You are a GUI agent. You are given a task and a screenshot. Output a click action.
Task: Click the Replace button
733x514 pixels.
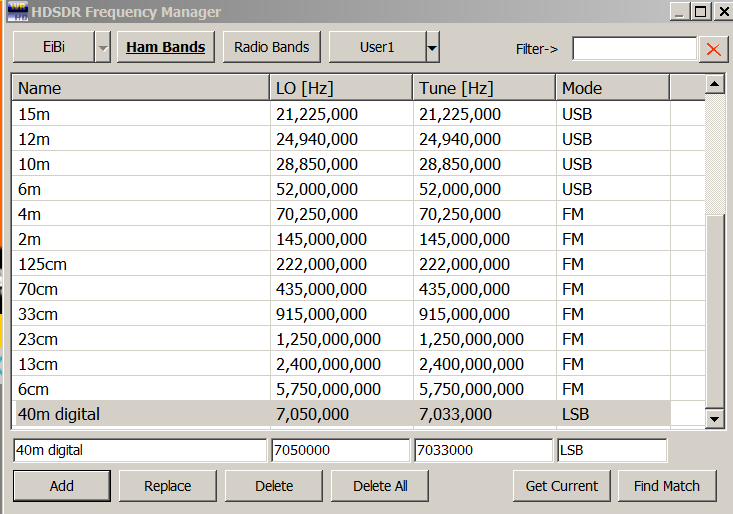(x=168, y=486)
